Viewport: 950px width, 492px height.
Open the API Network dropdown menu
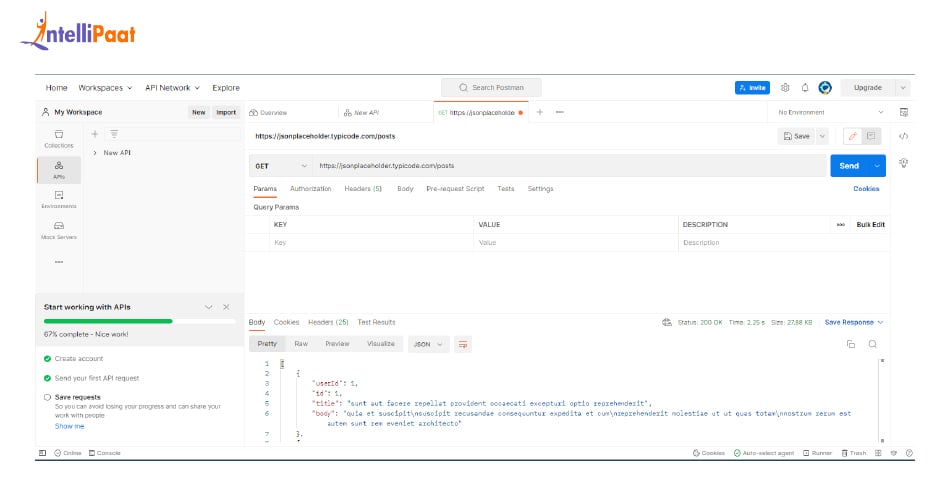tap(172, 88)
